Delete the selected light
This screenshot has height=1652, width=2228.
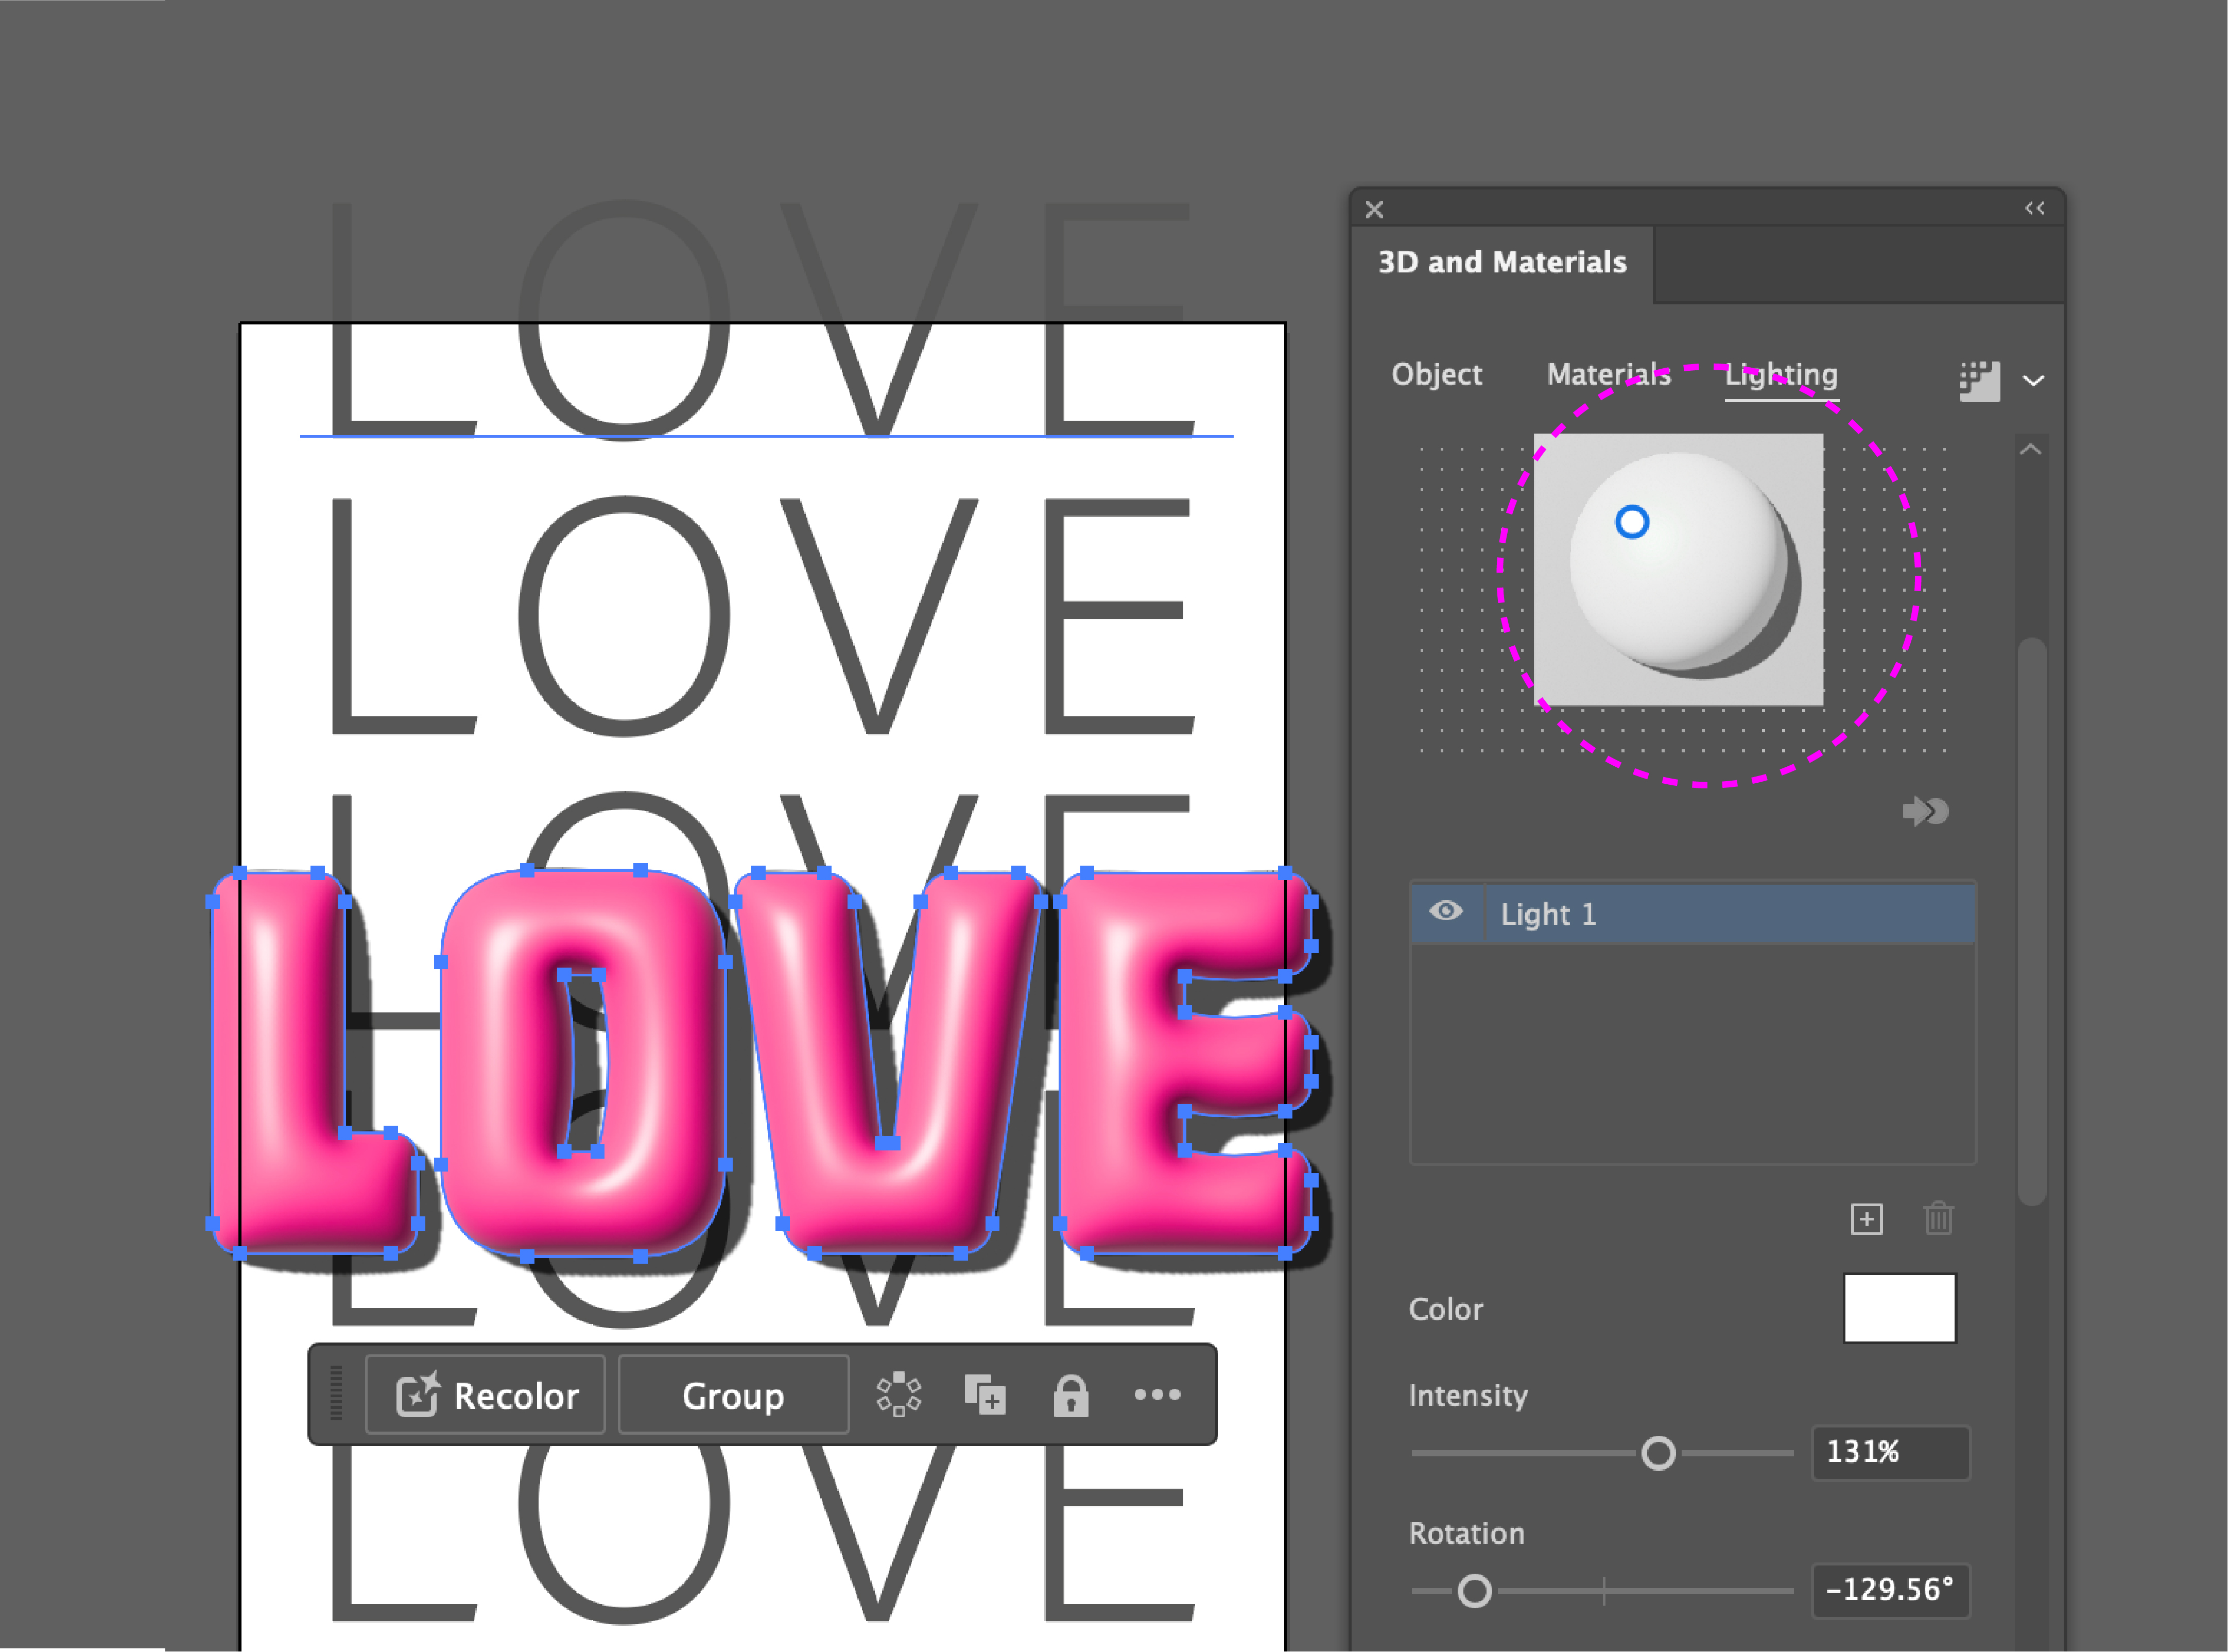(1938, 1219)
